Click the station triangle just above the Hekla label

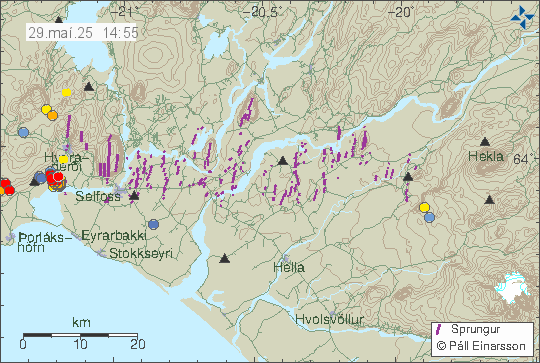click(x=485, y=142)
